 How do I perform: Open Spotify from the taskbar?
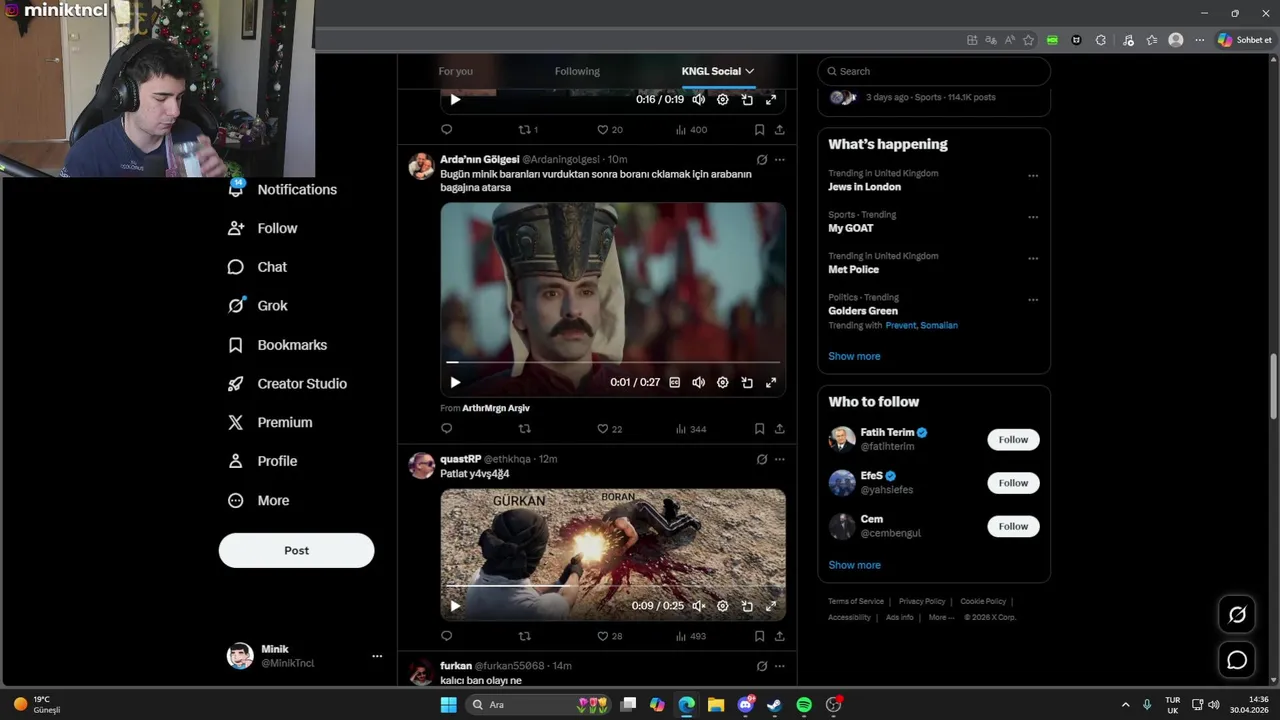(804, 705)
